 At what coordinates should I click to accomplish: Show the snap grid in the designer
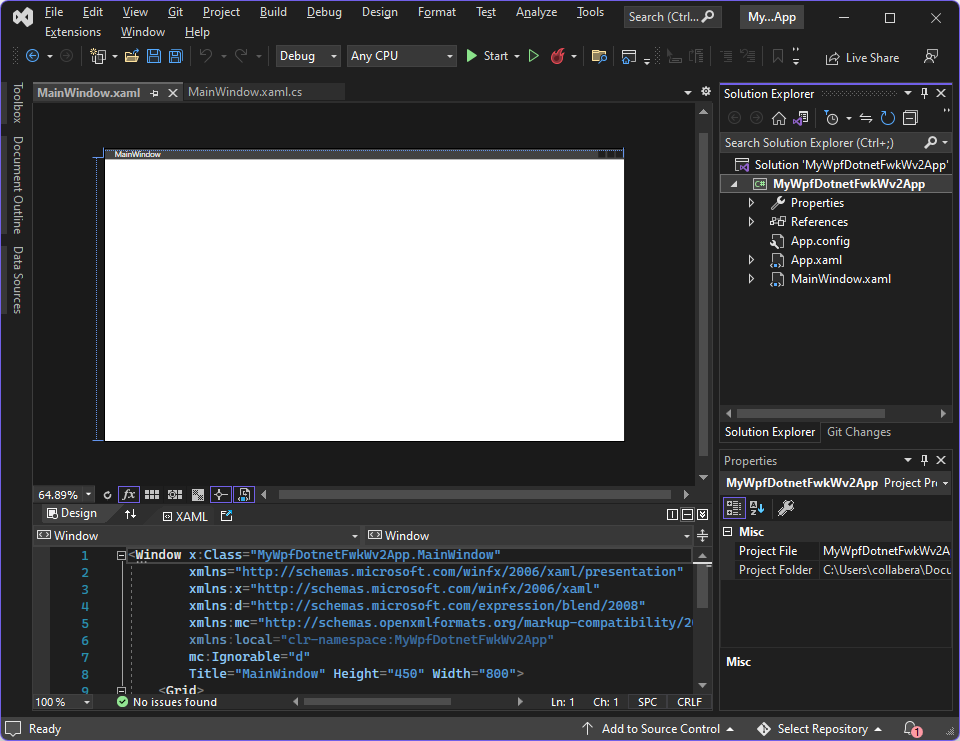[151, 494]
